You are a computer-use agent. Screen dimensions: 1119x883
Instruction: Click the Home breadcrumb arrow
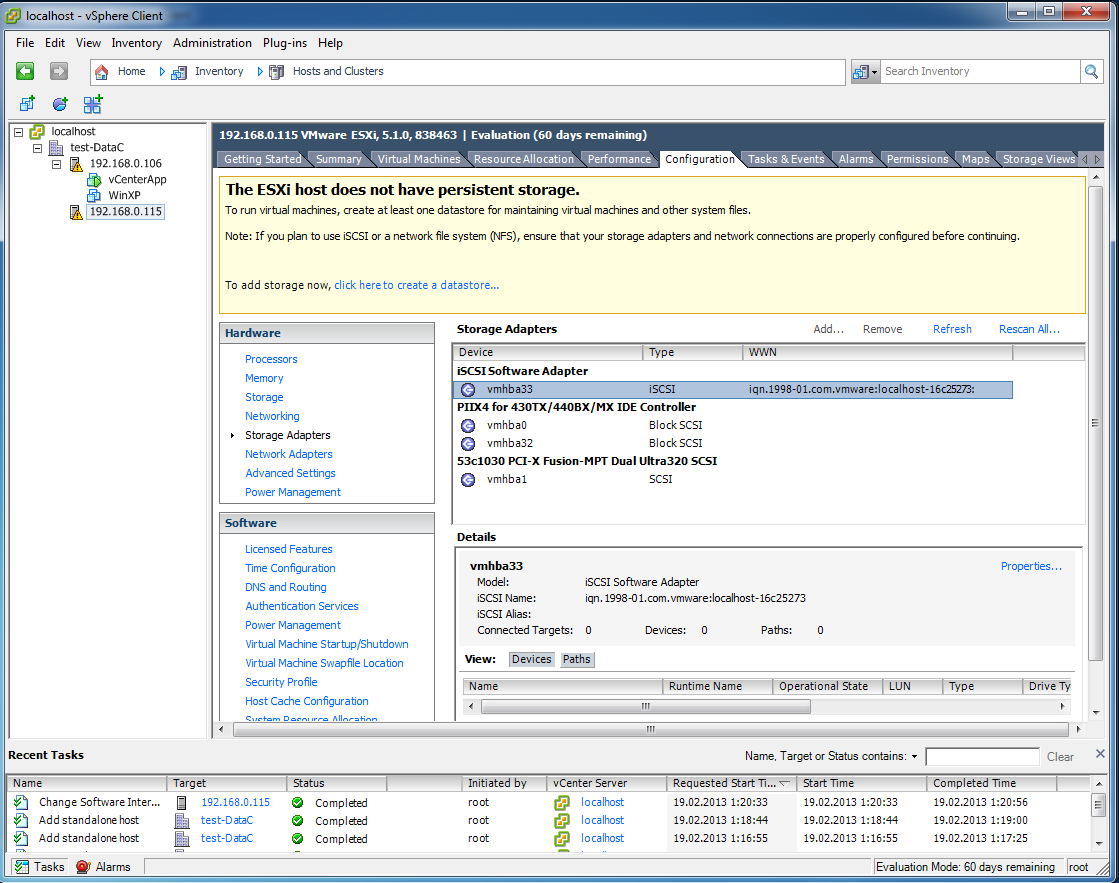pyautogui.click(x=162, y=71)
